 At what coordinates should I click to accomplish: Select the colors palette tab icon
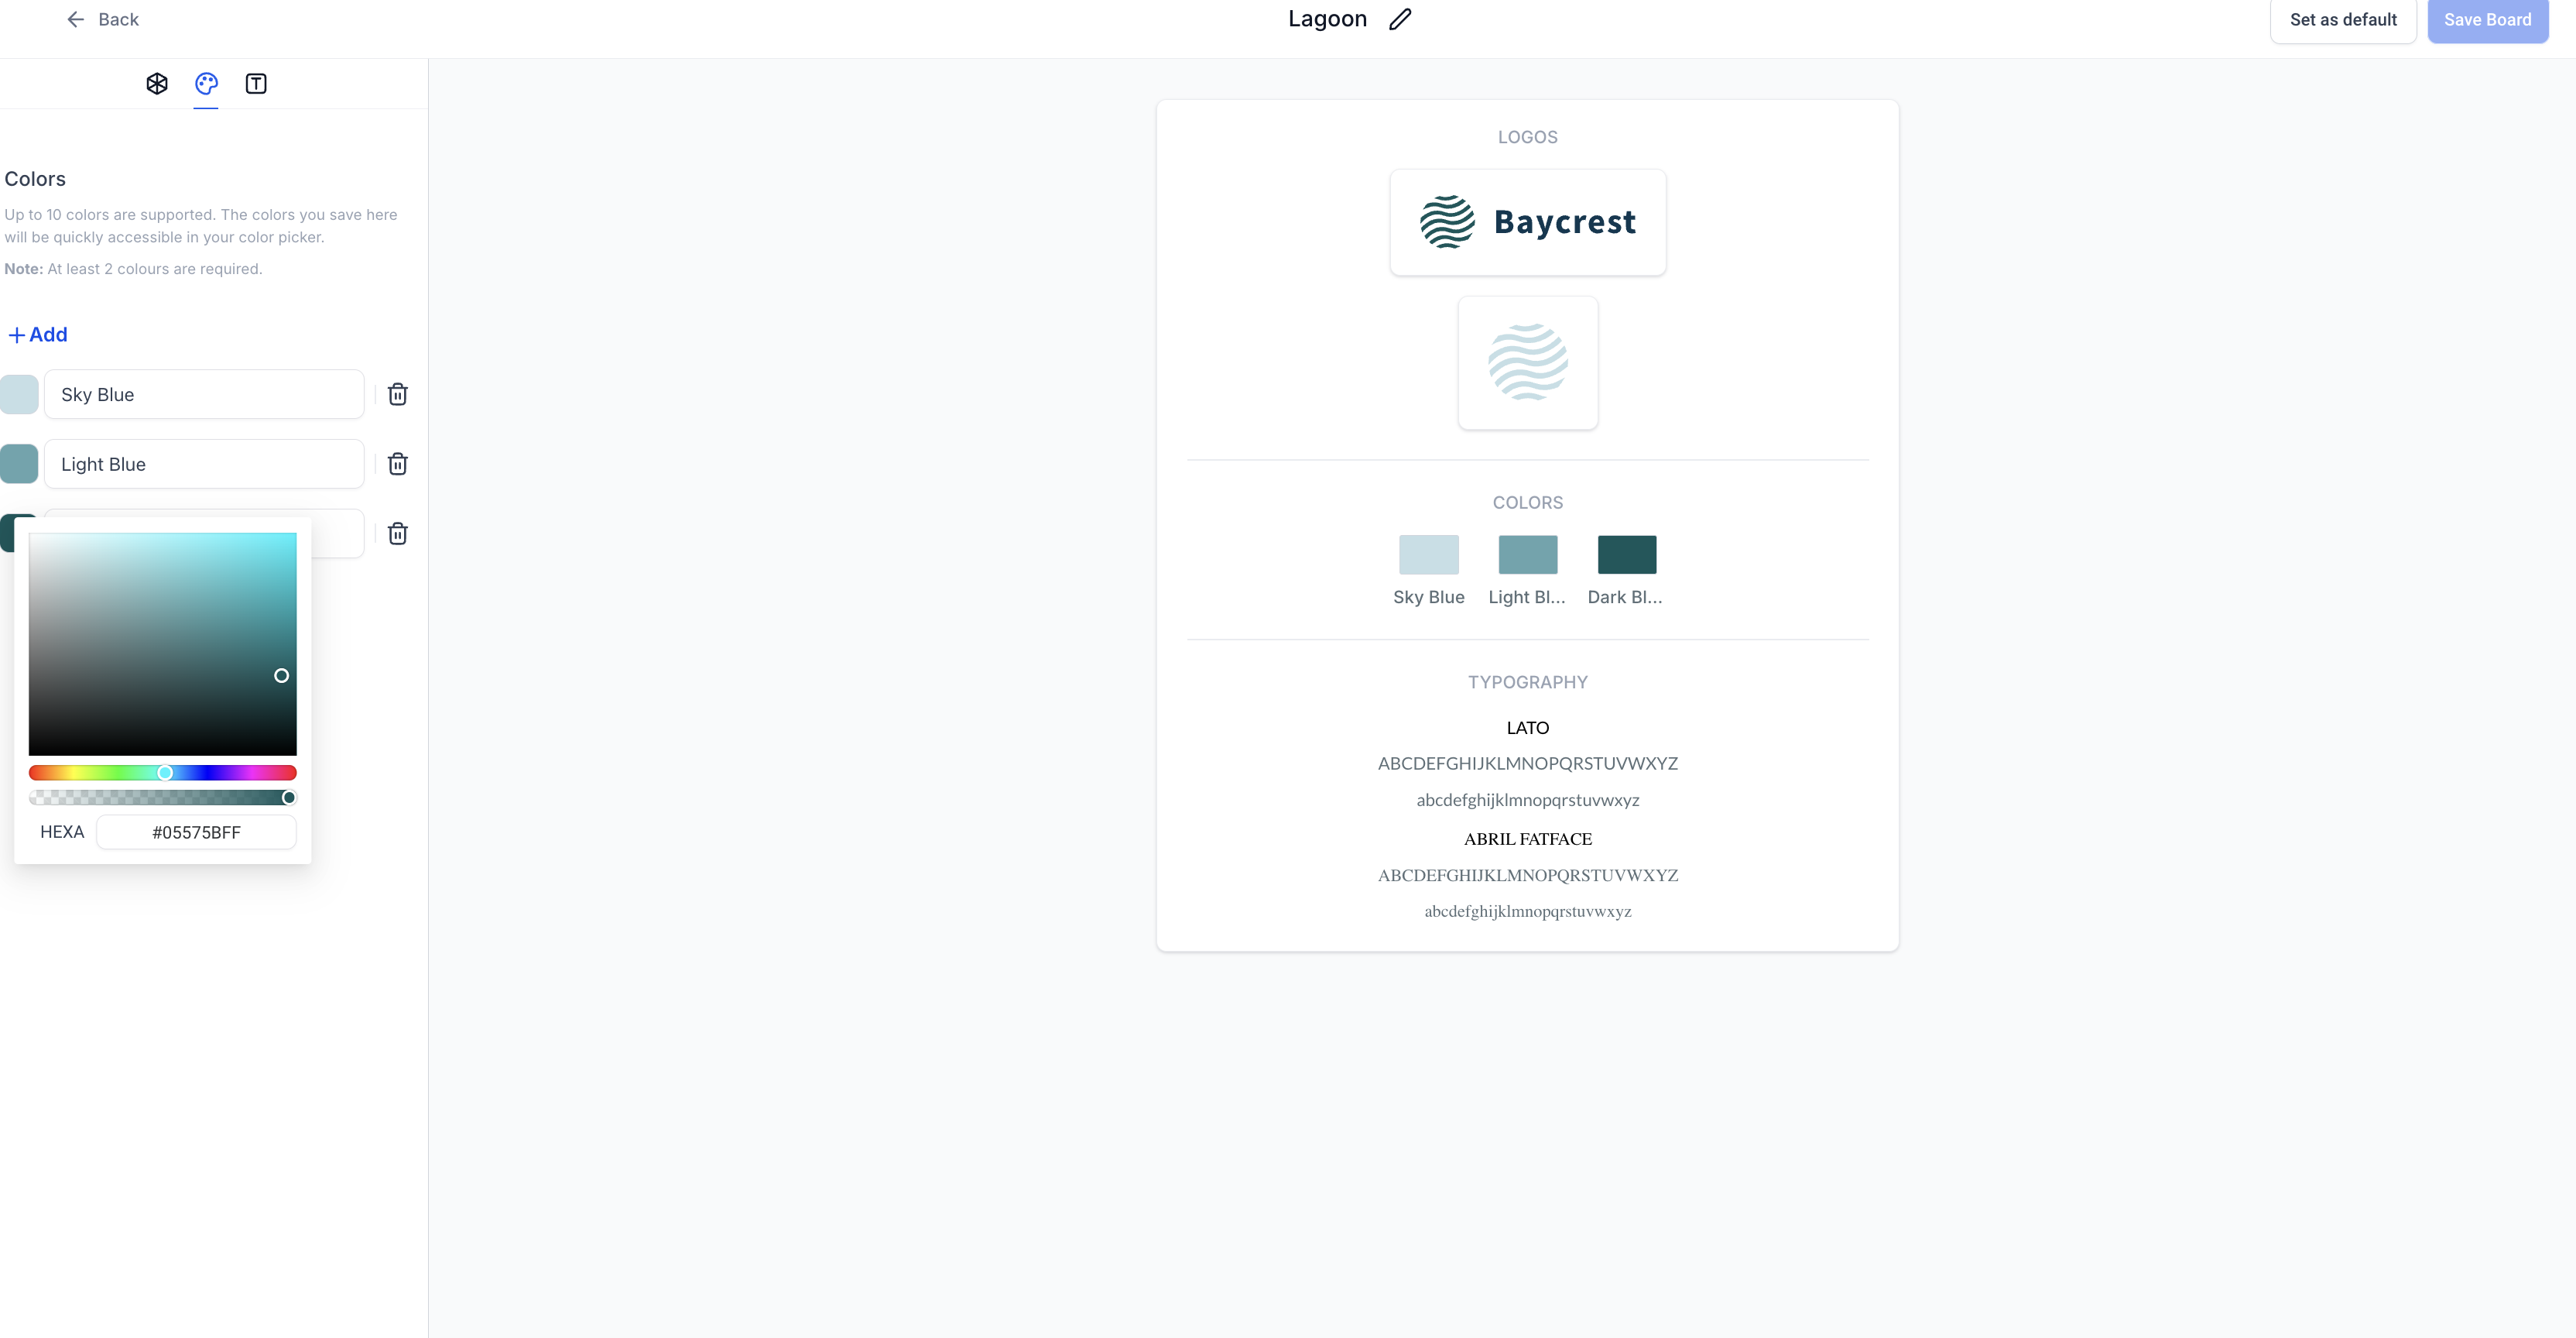pyautogui.click(x=206, y=84)
